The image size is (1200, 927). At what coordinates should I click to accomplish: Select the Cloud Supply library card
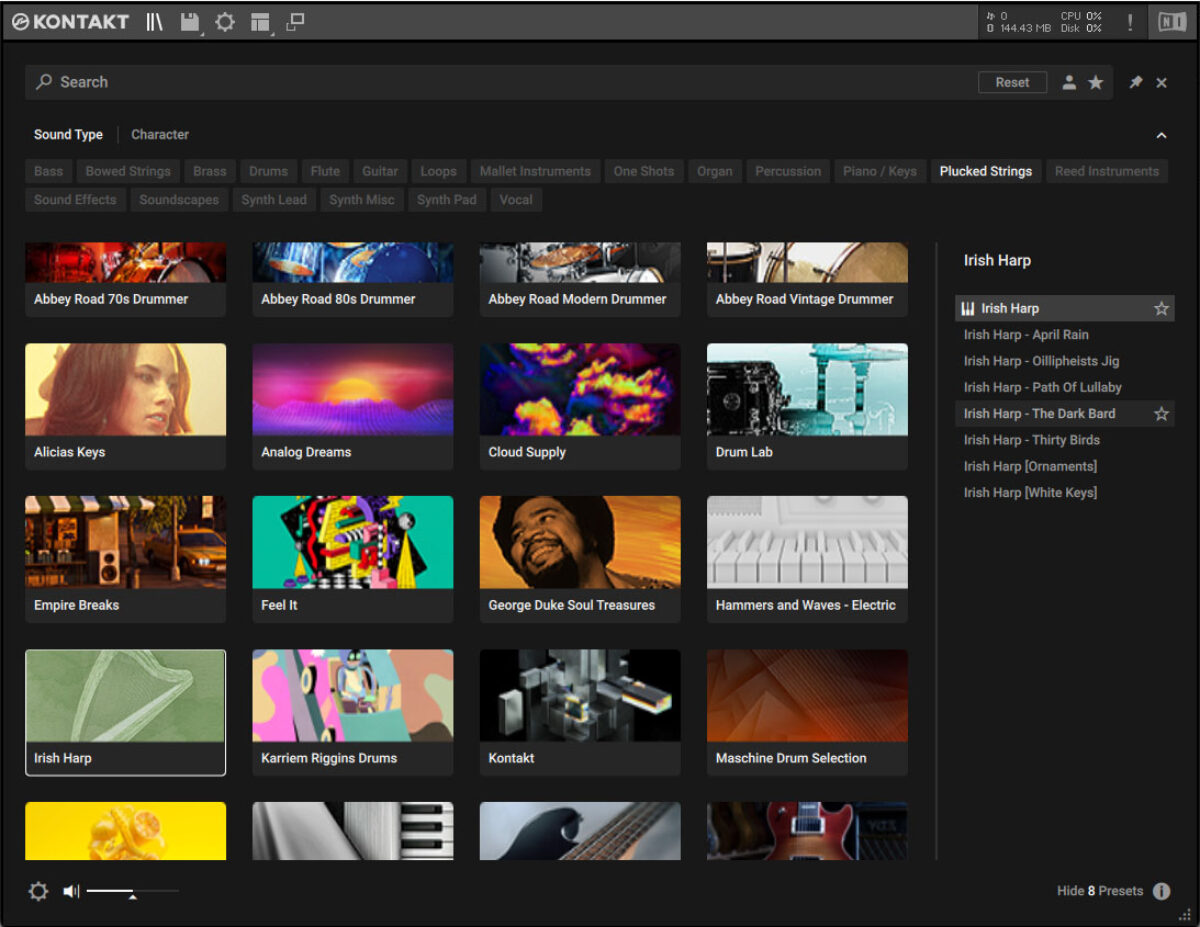point(580,407)
